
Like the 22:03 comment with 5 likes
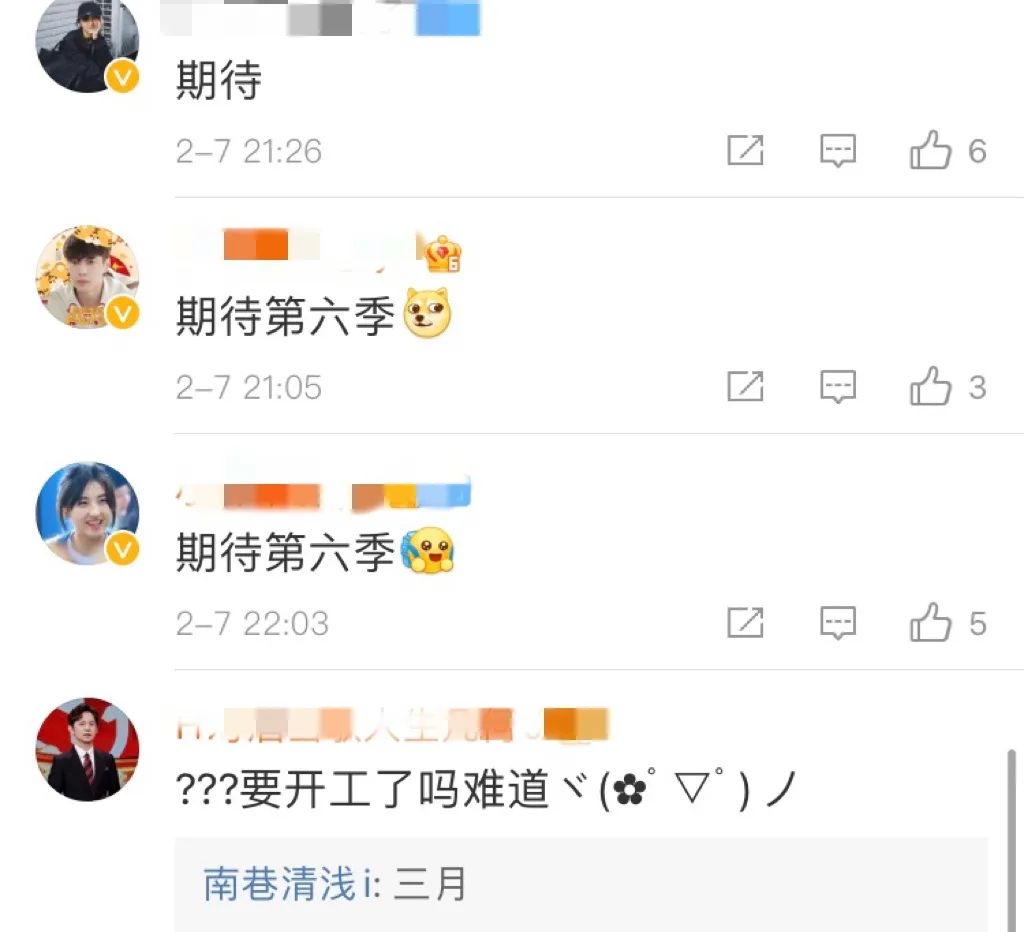(x=930, y=622)
